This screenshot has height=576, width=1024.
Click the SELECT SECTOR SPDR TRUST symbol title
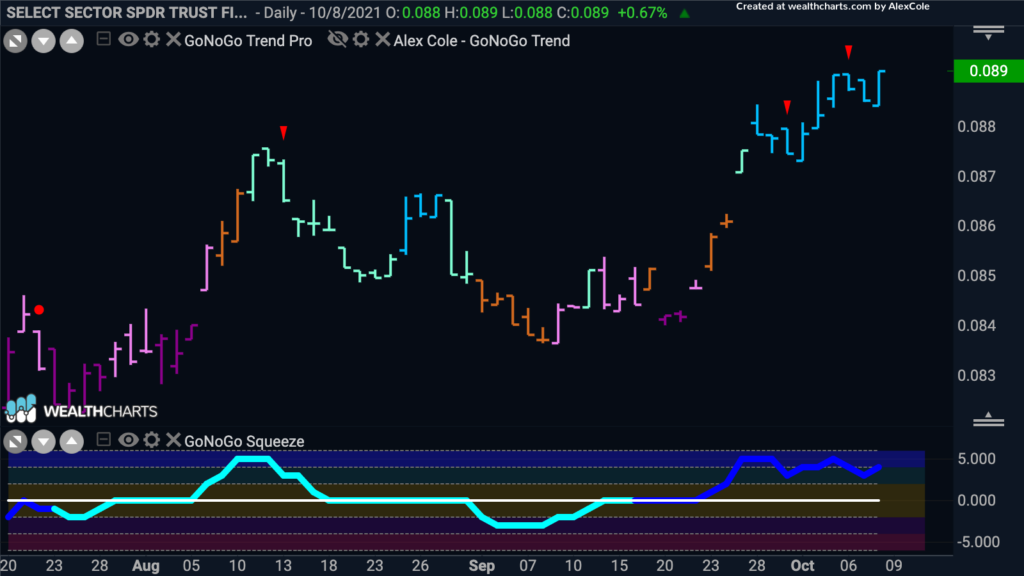[x=127, y=12]
